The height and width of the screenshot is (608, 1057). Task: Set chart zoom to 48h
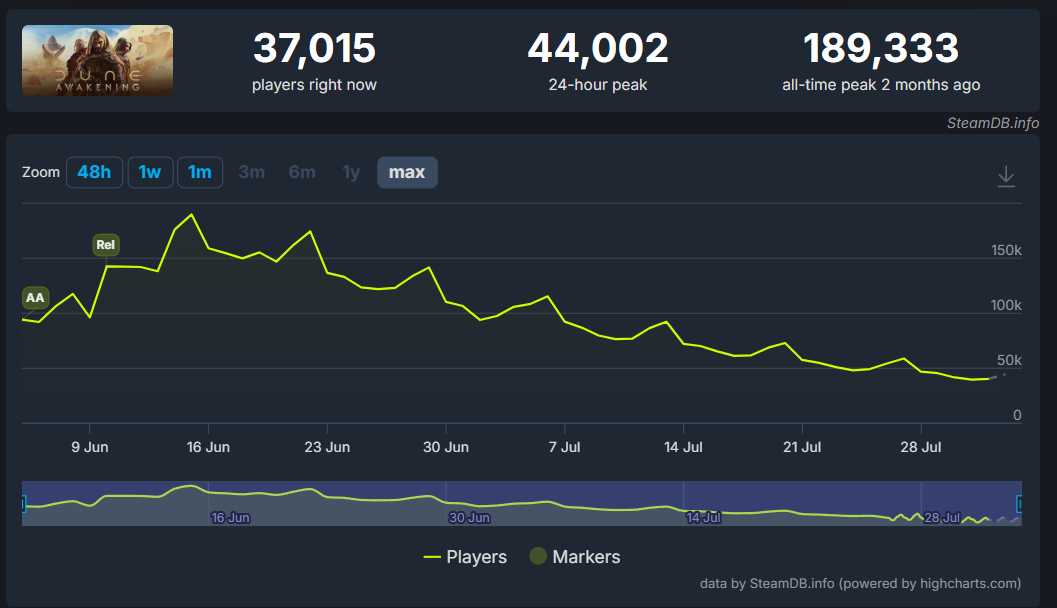[94, 173]
